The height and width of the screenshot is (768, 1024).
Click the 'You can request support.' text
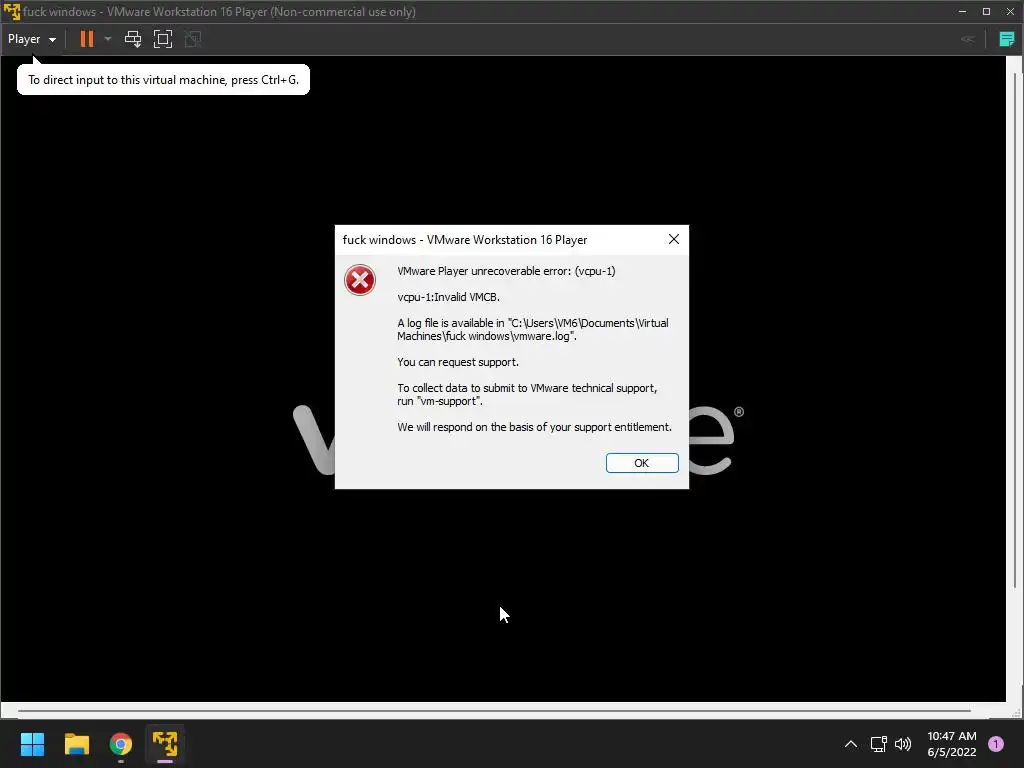(458, 362)
